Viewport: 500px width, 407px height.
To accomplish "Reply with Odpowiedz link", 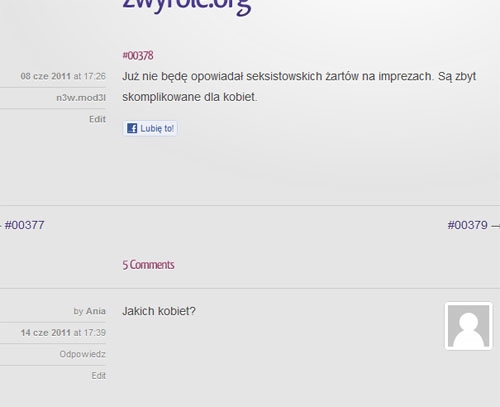I will [82, 354].
